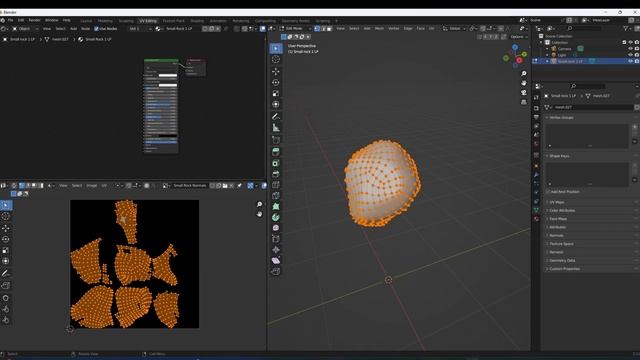
Task: Select the Relax tool in UV editor toolbar
Action: (x=6, y=309)
